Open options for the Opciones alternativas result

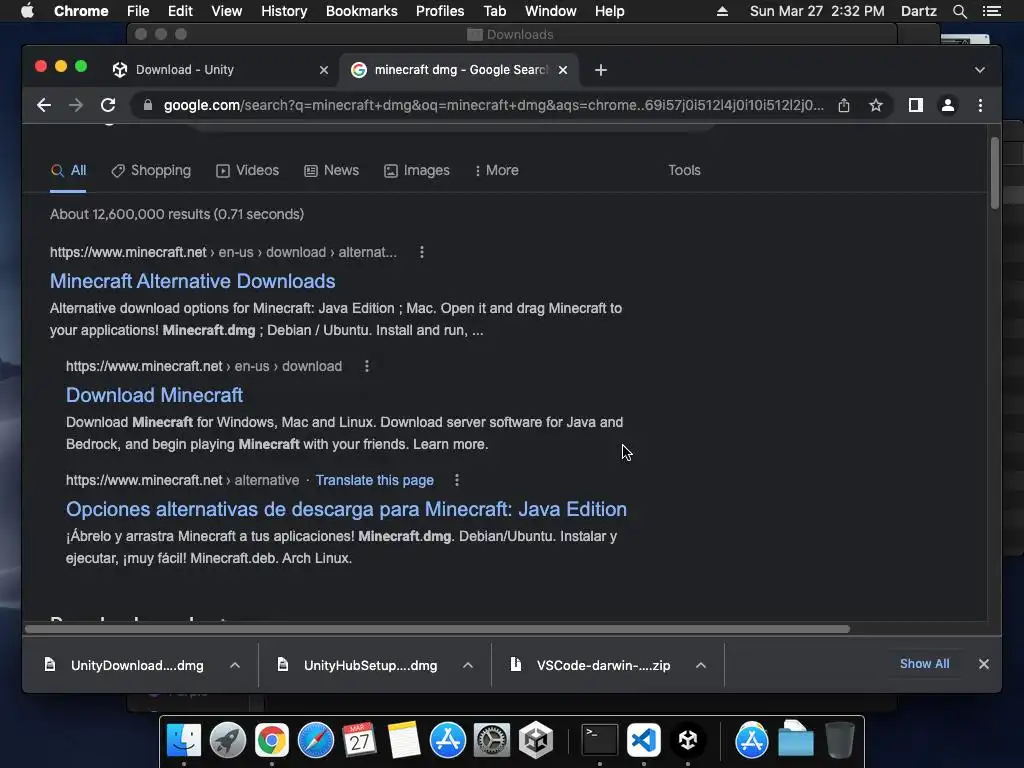(x=456, y=481)
